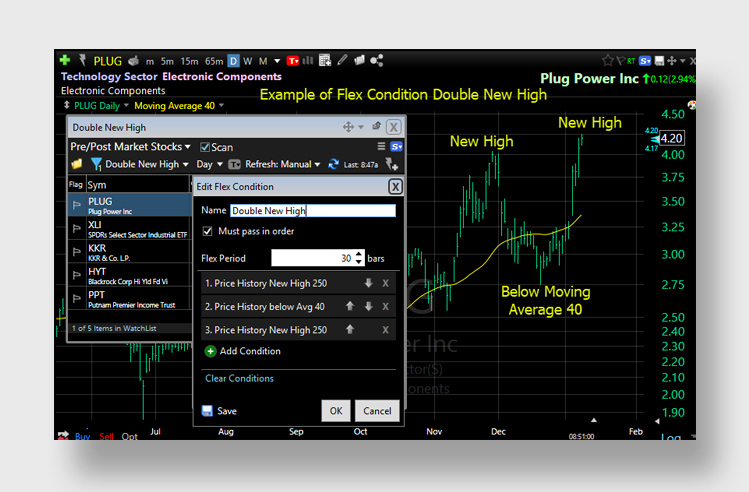Click the Clear Conditions link
This screenshot has height=492, width=749.
(x=239, y=378)
